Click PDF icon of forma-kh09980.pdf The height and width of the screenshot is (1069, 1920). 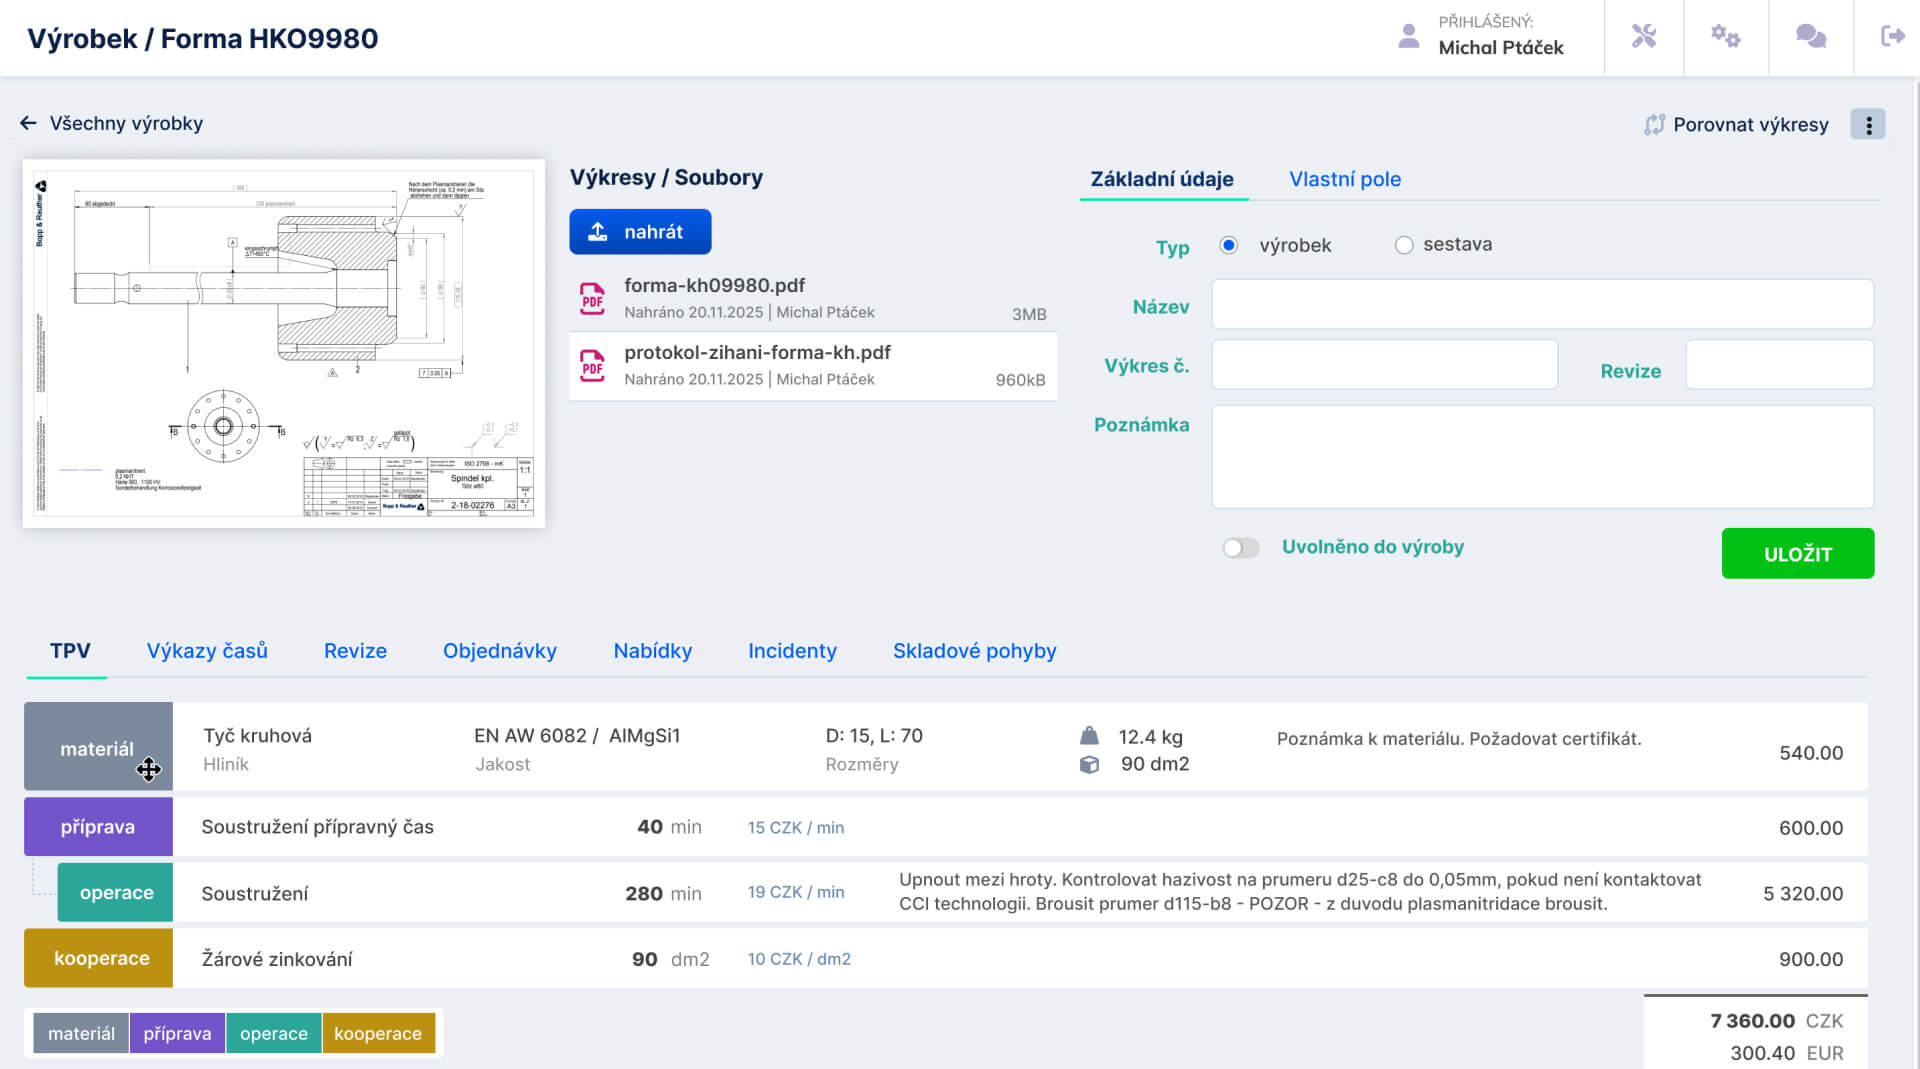coord(592,298)
